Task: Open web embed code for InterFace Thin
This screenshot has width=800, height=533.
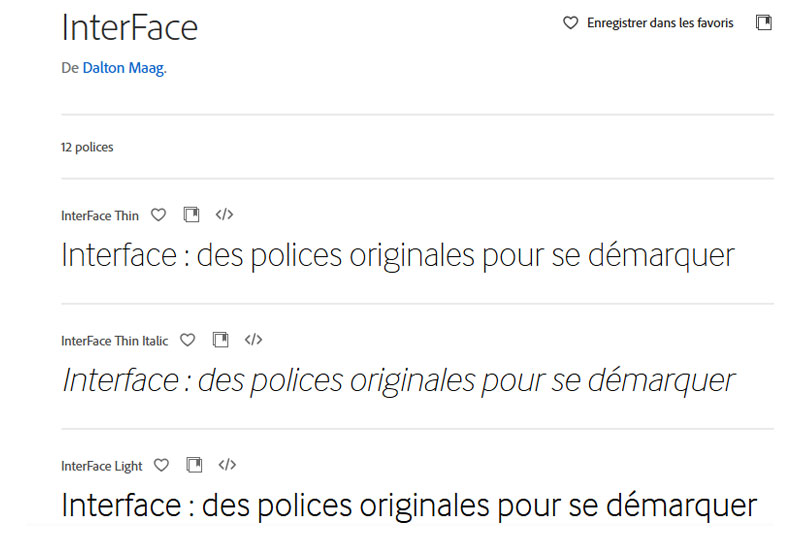Action: [224, 215]
